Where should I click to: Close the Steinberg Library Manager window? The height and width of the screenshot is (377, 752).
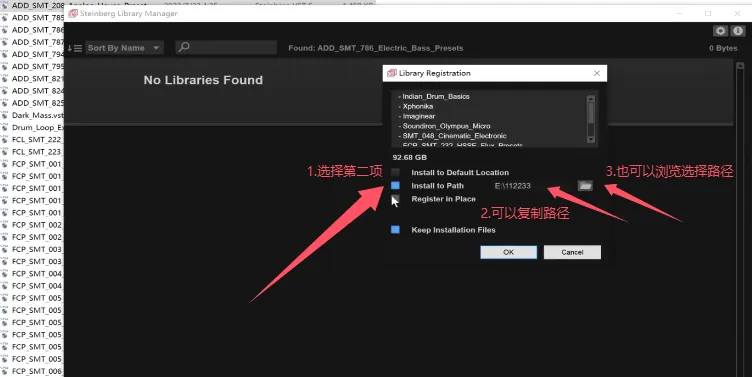[738, 13]
